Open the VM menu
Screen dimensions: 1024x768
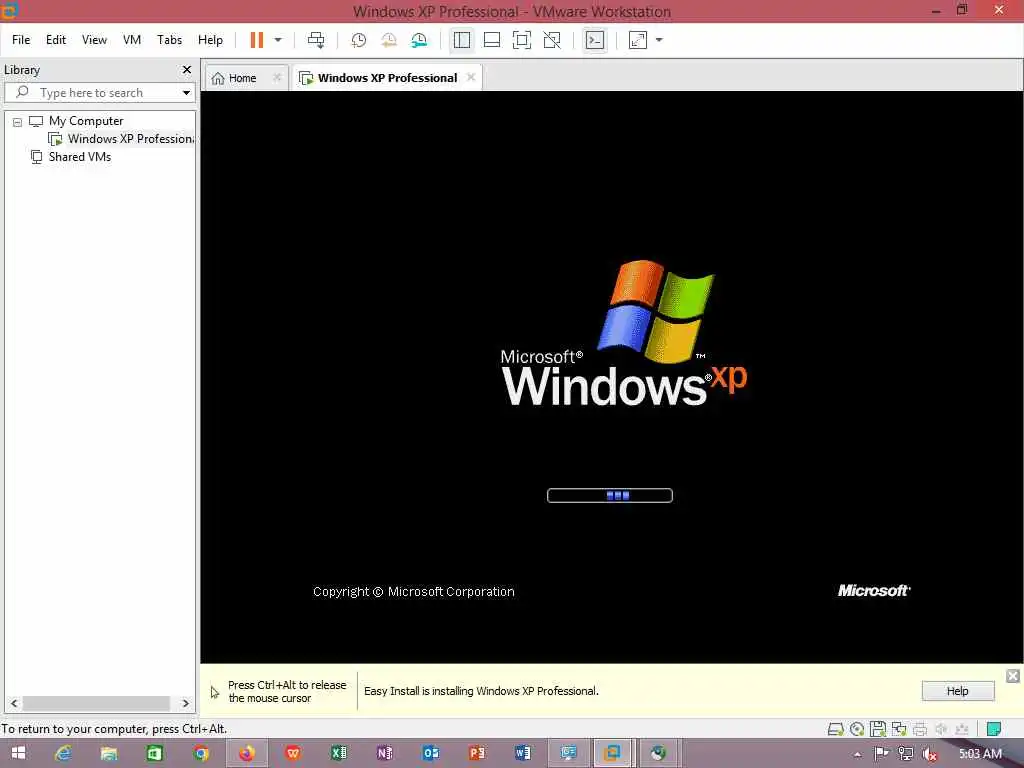(132, 40)
